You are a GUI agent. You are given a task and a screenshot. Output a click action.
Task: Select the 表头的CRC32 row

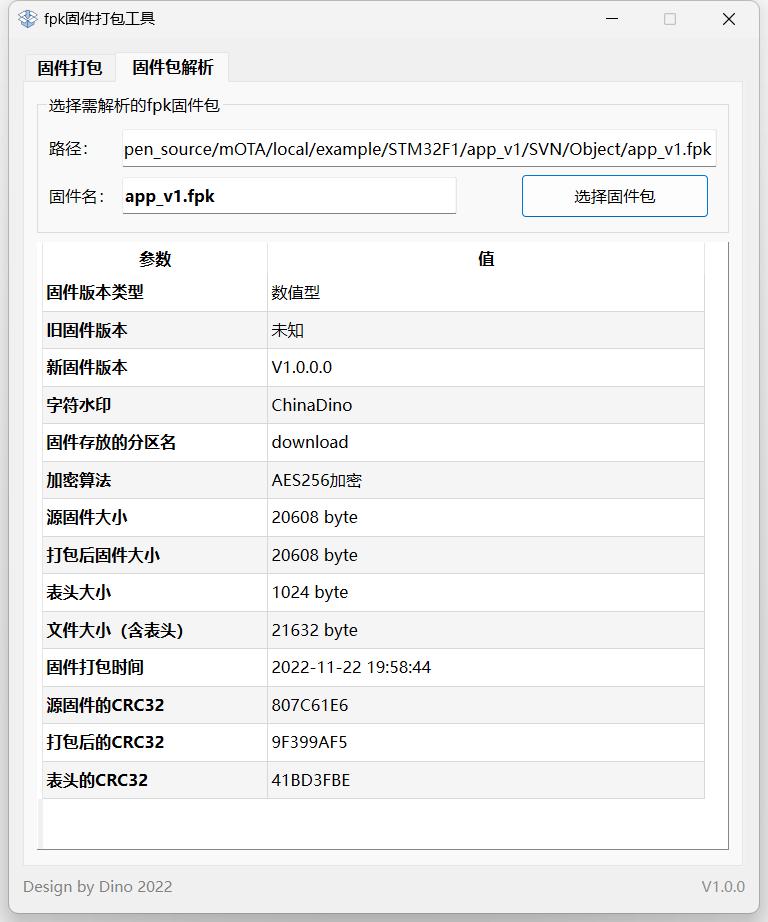[373, 780]
